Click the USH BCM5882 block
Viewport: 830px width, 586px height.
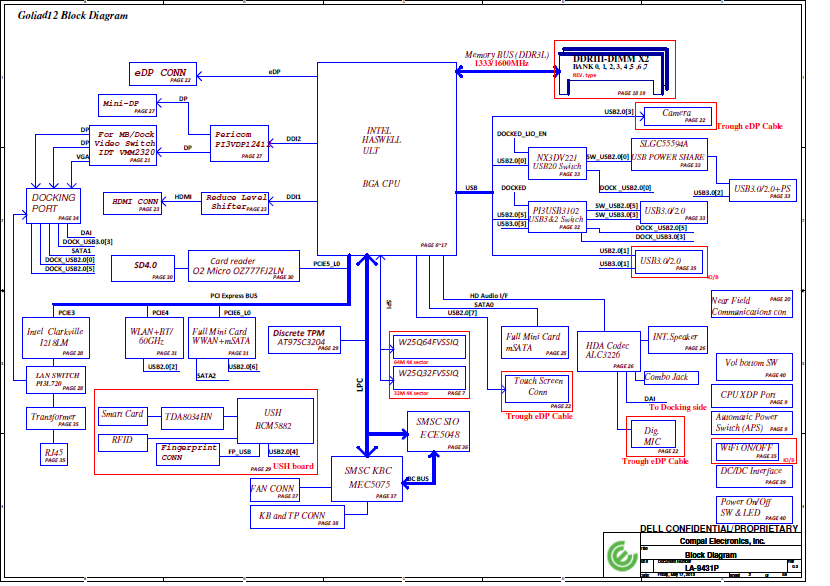pyautogui.click(x=275, y=420)
